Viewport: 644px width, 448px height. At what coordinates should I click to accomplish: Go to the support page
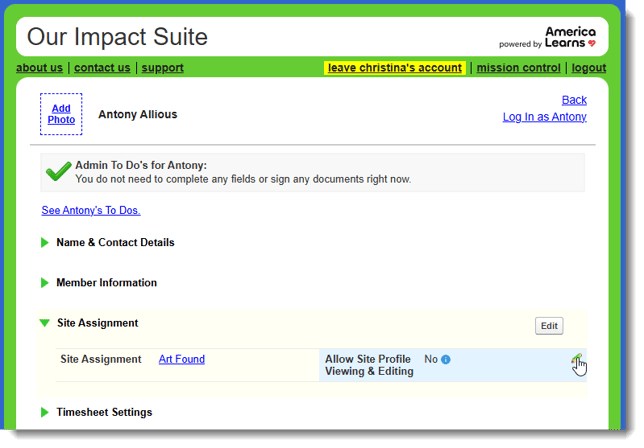pos(162,68)
